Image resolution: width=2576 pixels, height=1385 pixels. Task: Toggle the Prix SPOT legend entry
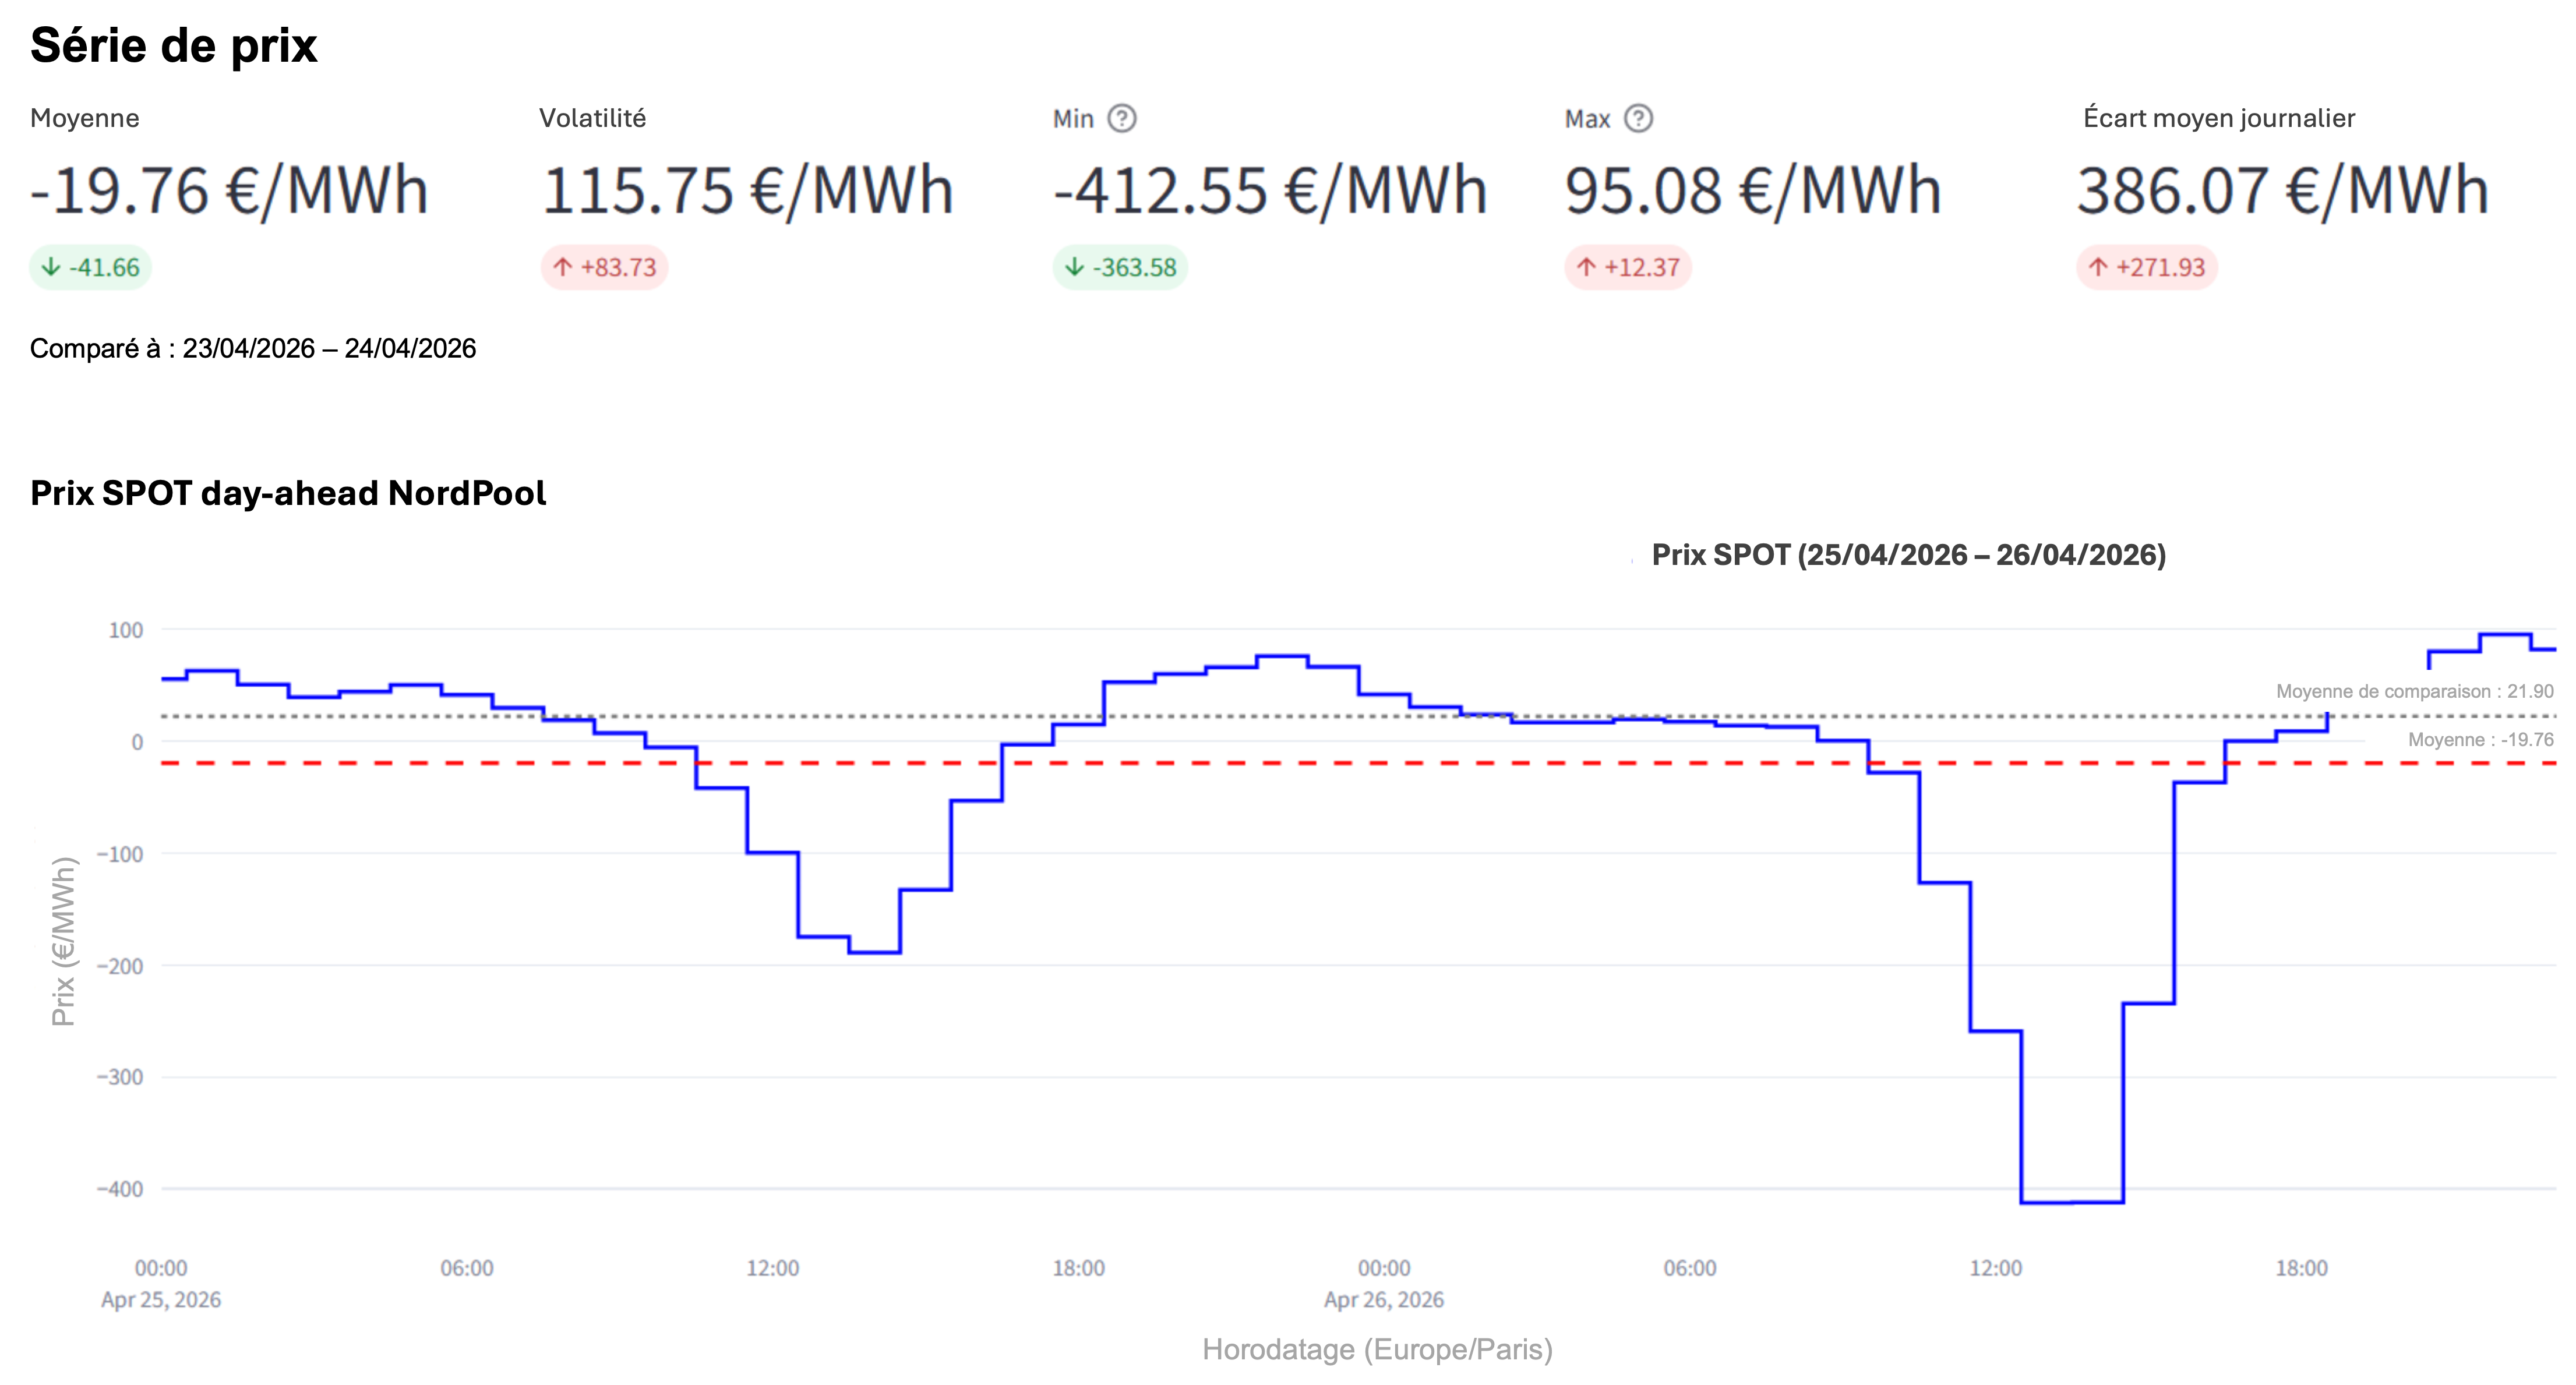pyautogui.click(x=1907, y=555)
